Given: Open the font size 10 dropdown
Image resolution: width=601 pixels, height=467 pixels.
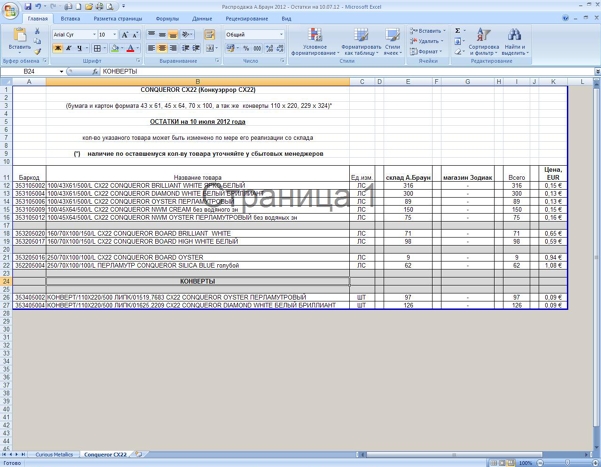Looking at the screenshot, I should click(115, 35).
